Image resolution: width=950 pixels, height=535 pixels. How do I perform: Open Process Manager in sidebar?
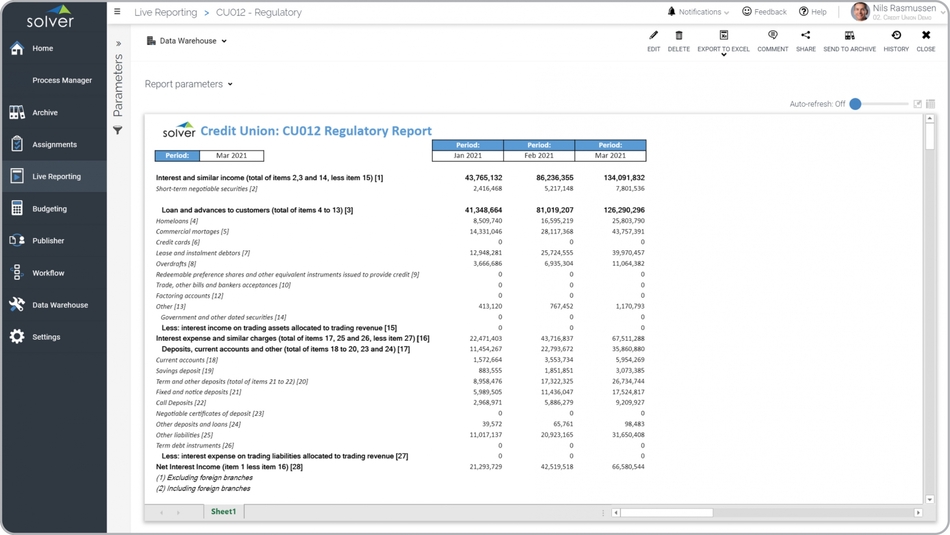click(61, 80)
